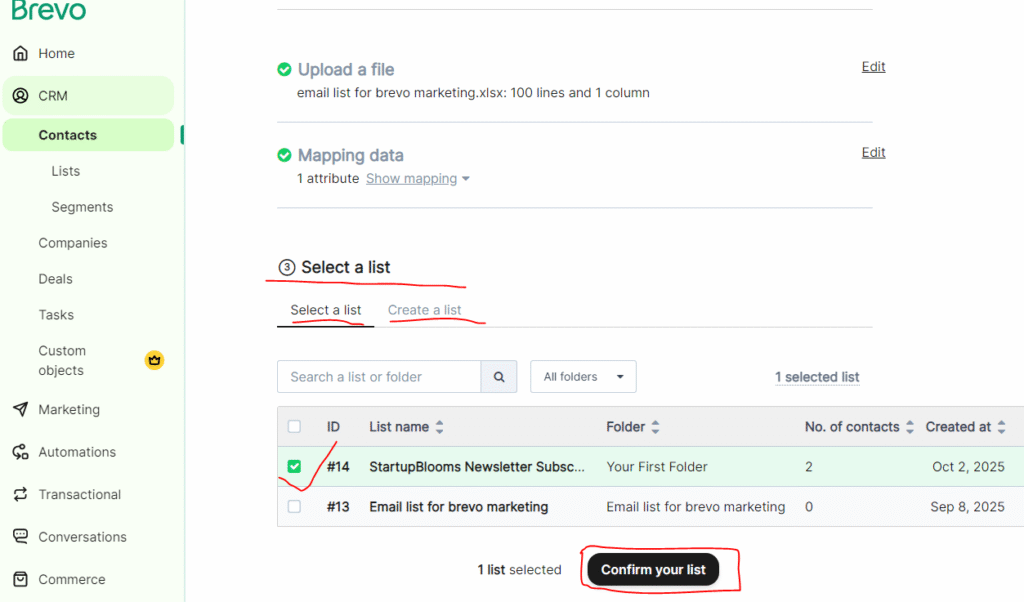Click Edit link for Upload a file
1024x602 pixels.
(x=873, y=67)
